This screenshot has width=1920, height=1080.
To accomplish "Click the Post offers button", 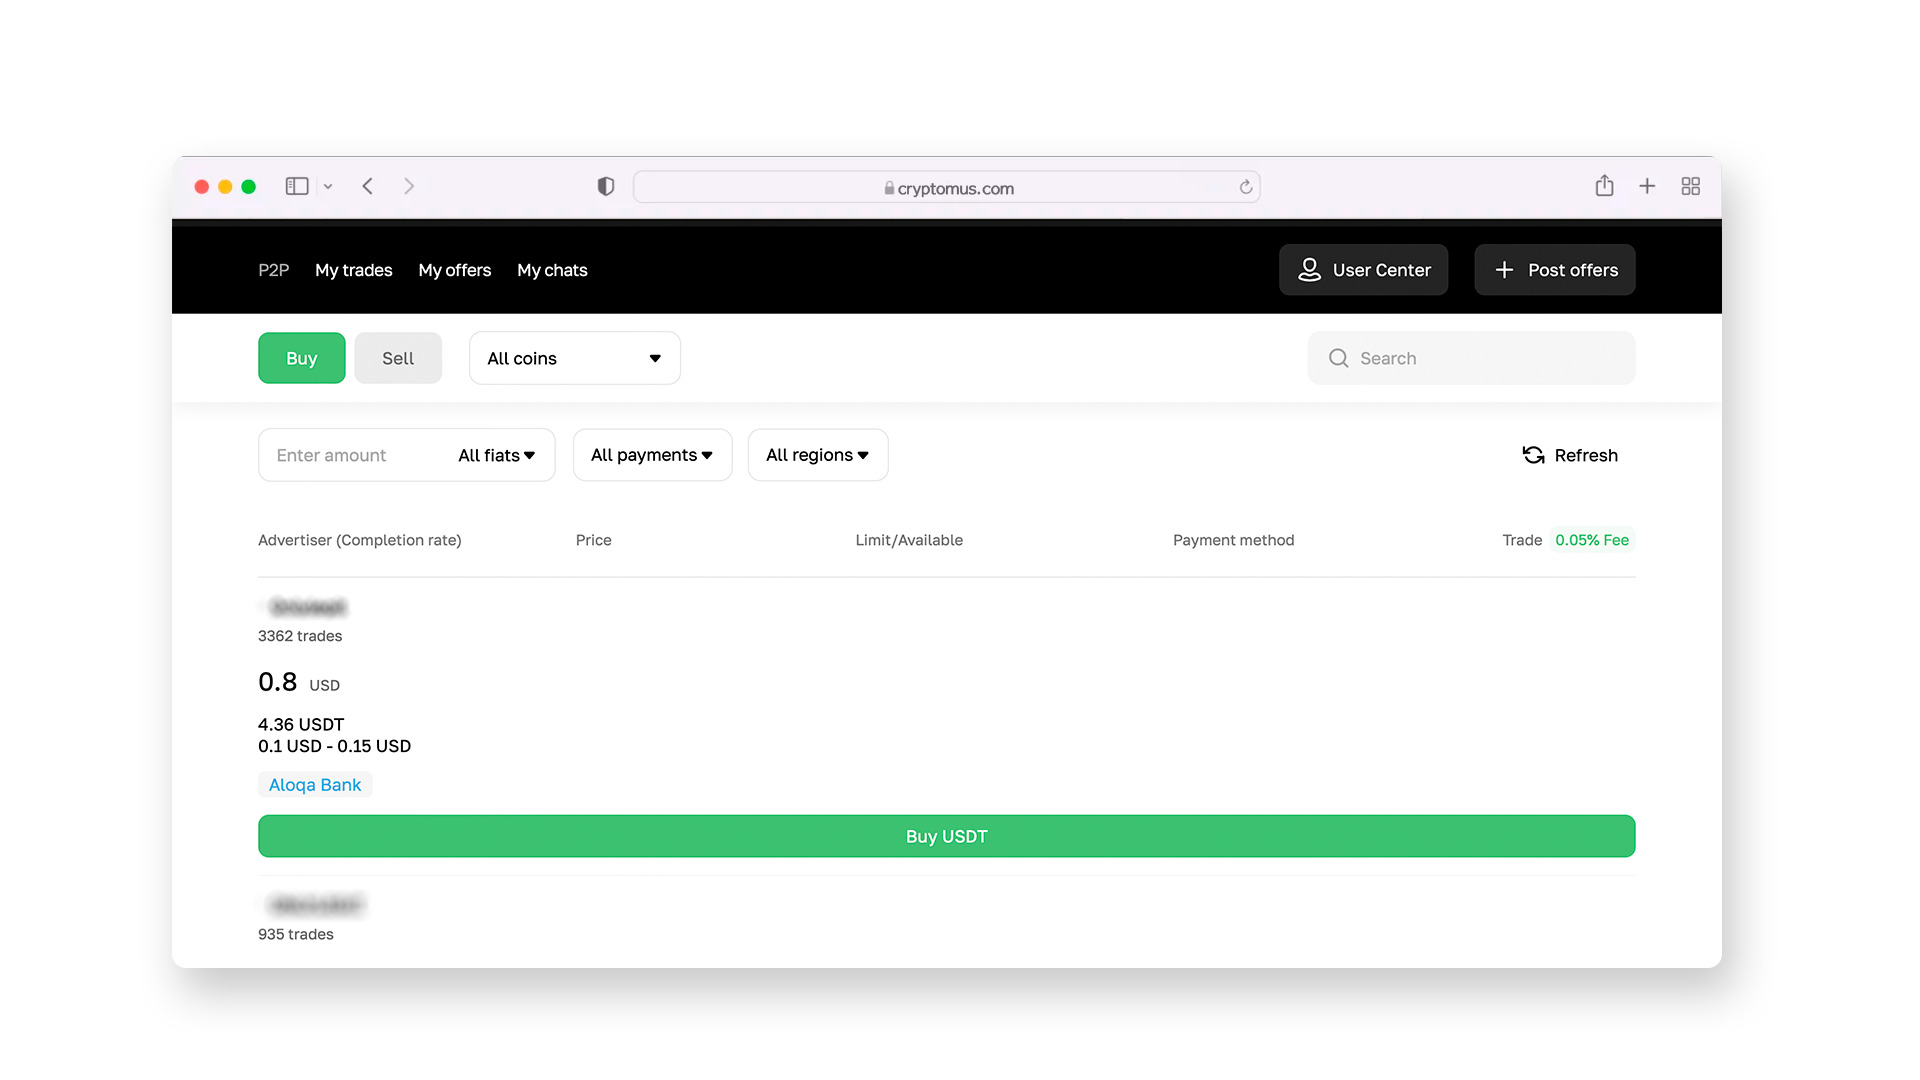I will 1554,270.
